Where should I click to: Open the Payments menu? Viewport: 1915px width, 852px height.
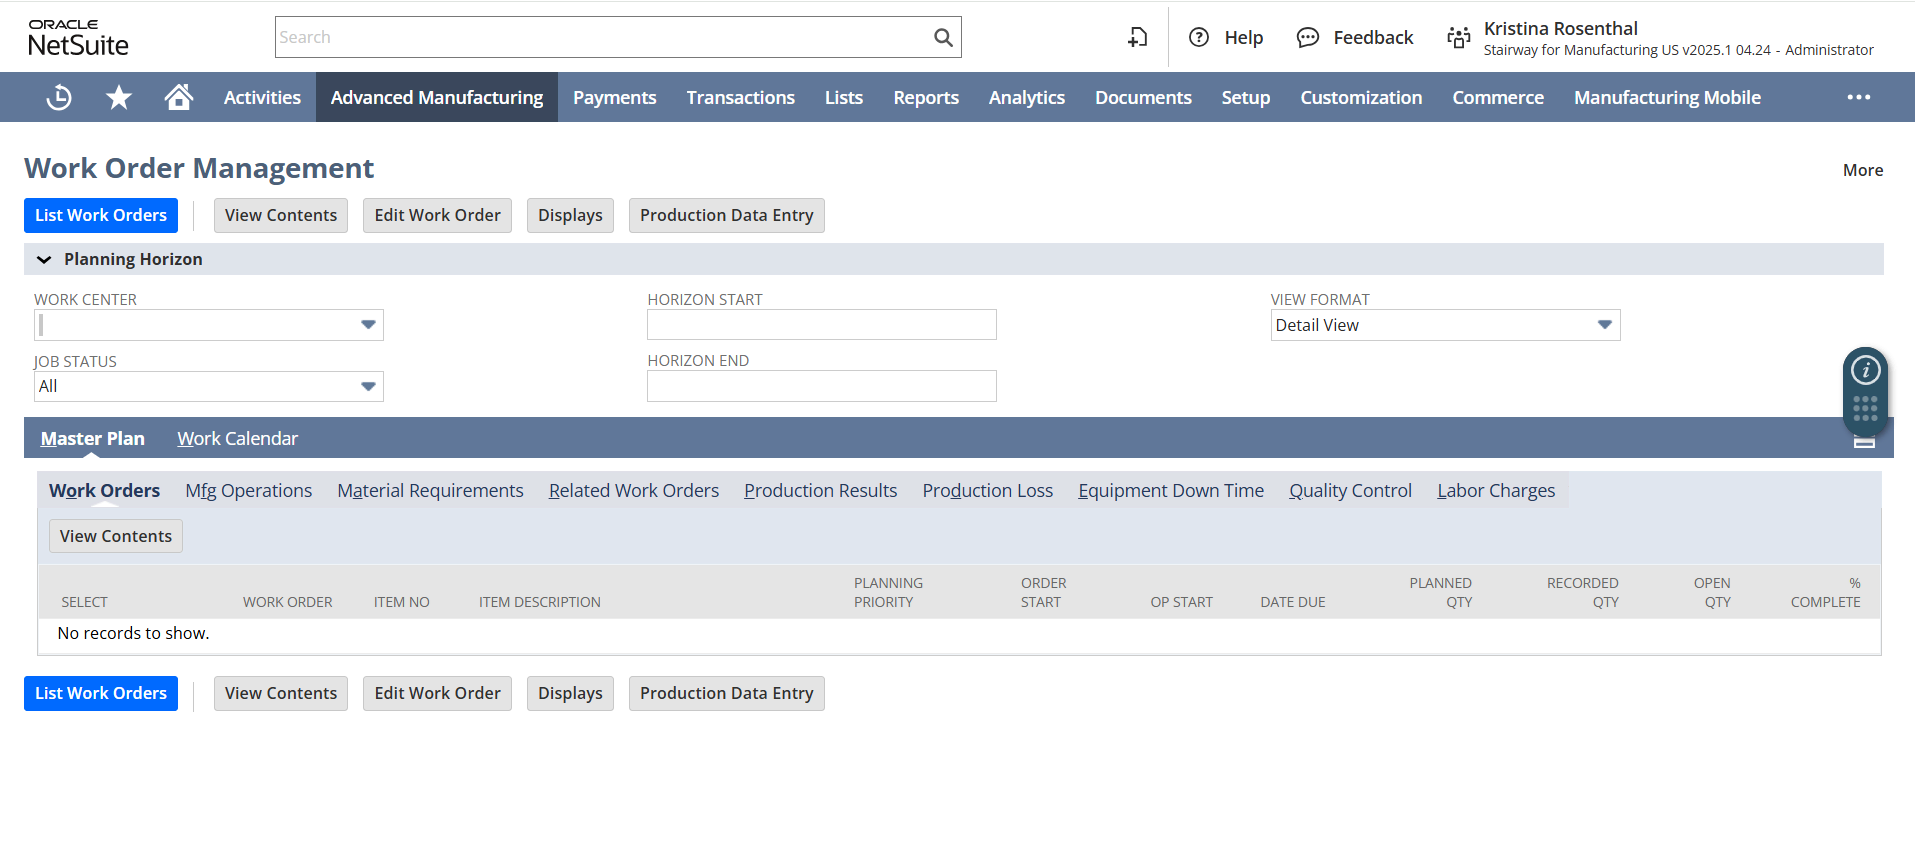pos(614,97)
